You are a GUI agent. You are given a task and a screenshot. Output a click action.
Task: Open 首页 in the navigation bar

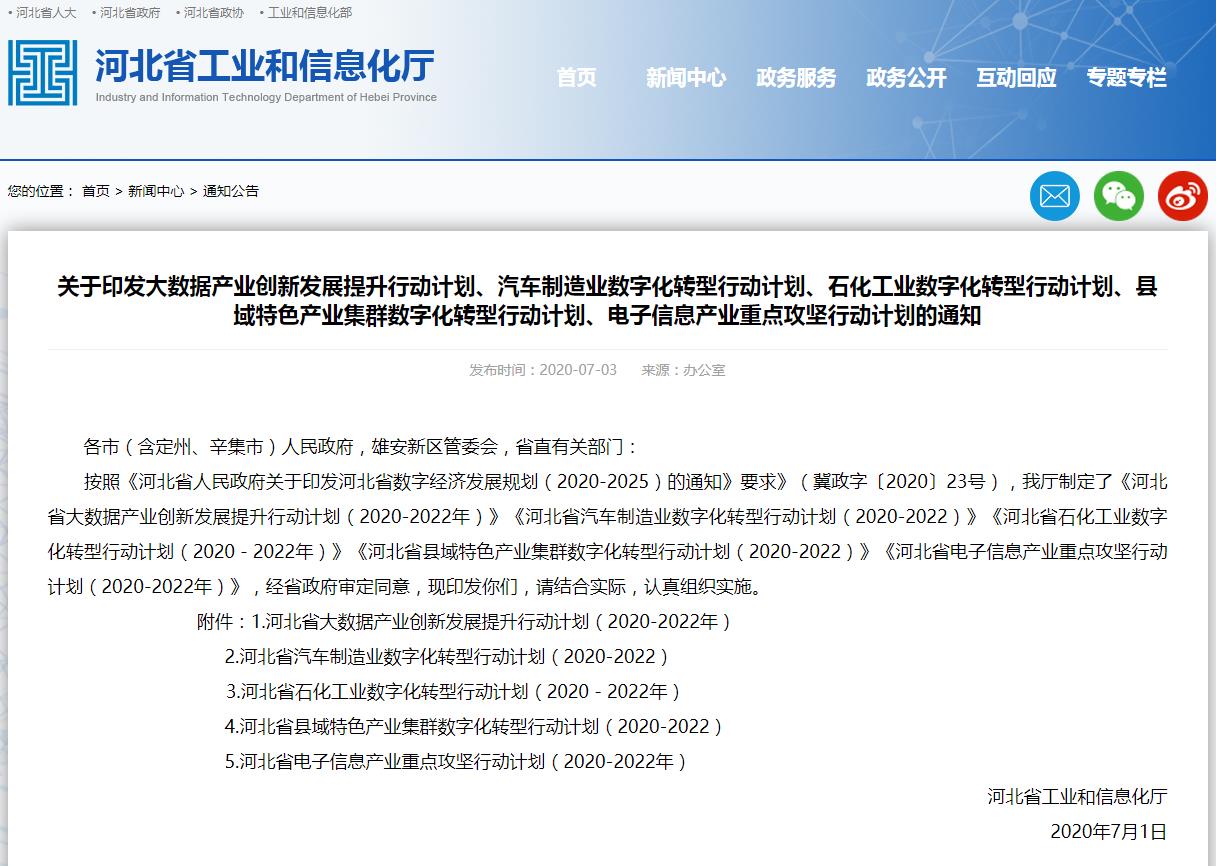575,78
